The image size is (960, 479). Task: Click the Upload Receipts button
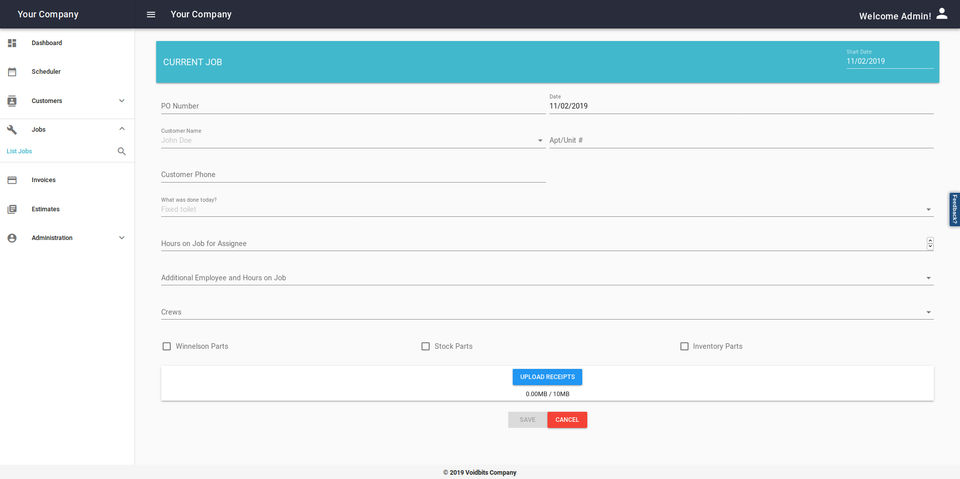(x=547, y=377)
